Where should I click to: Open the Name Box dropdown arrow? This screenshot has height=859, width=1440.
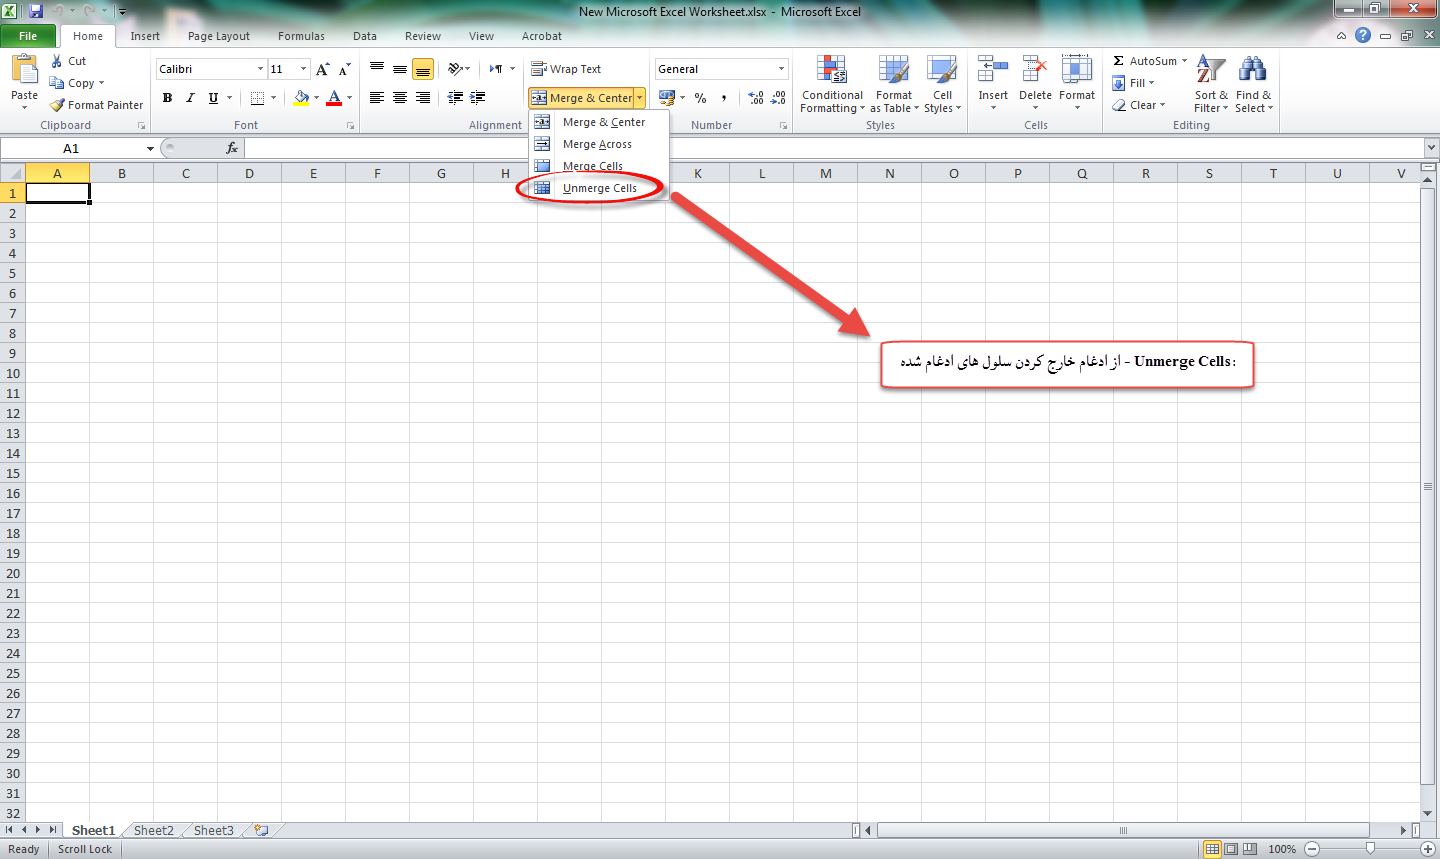[150, 149]
